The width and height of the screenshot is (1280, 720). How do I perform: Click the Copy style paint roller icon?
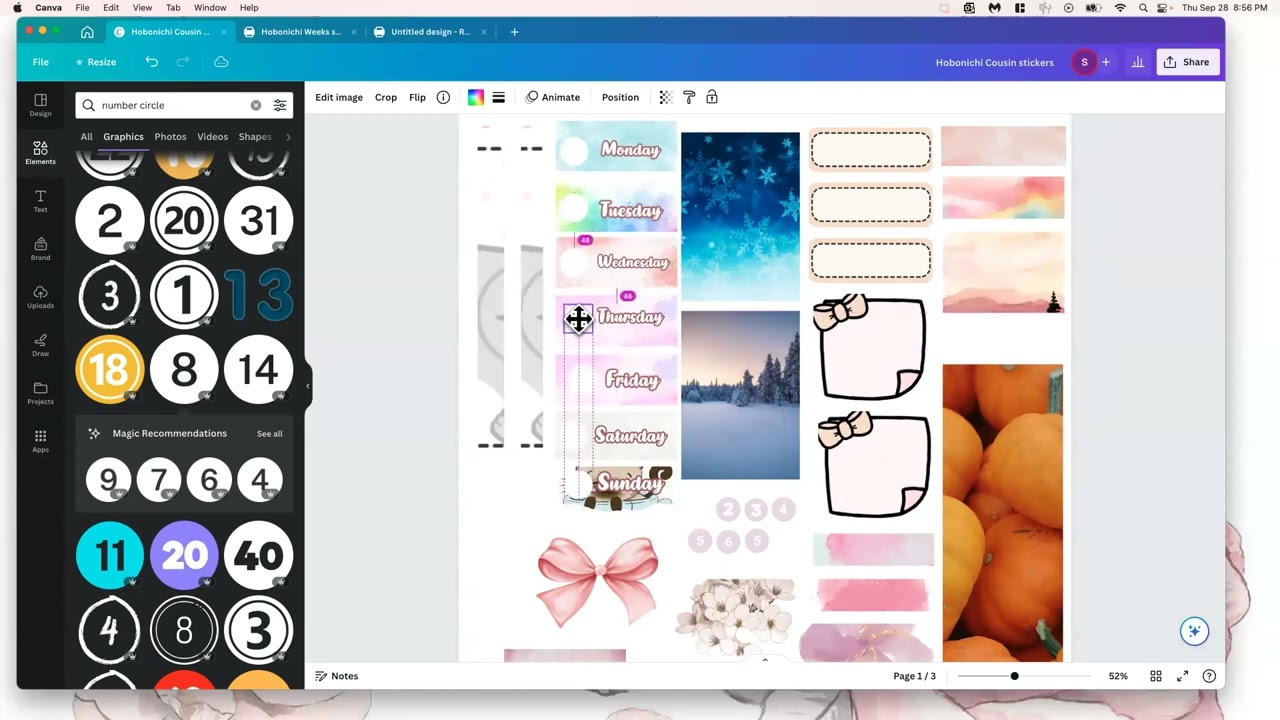(689, 97)
